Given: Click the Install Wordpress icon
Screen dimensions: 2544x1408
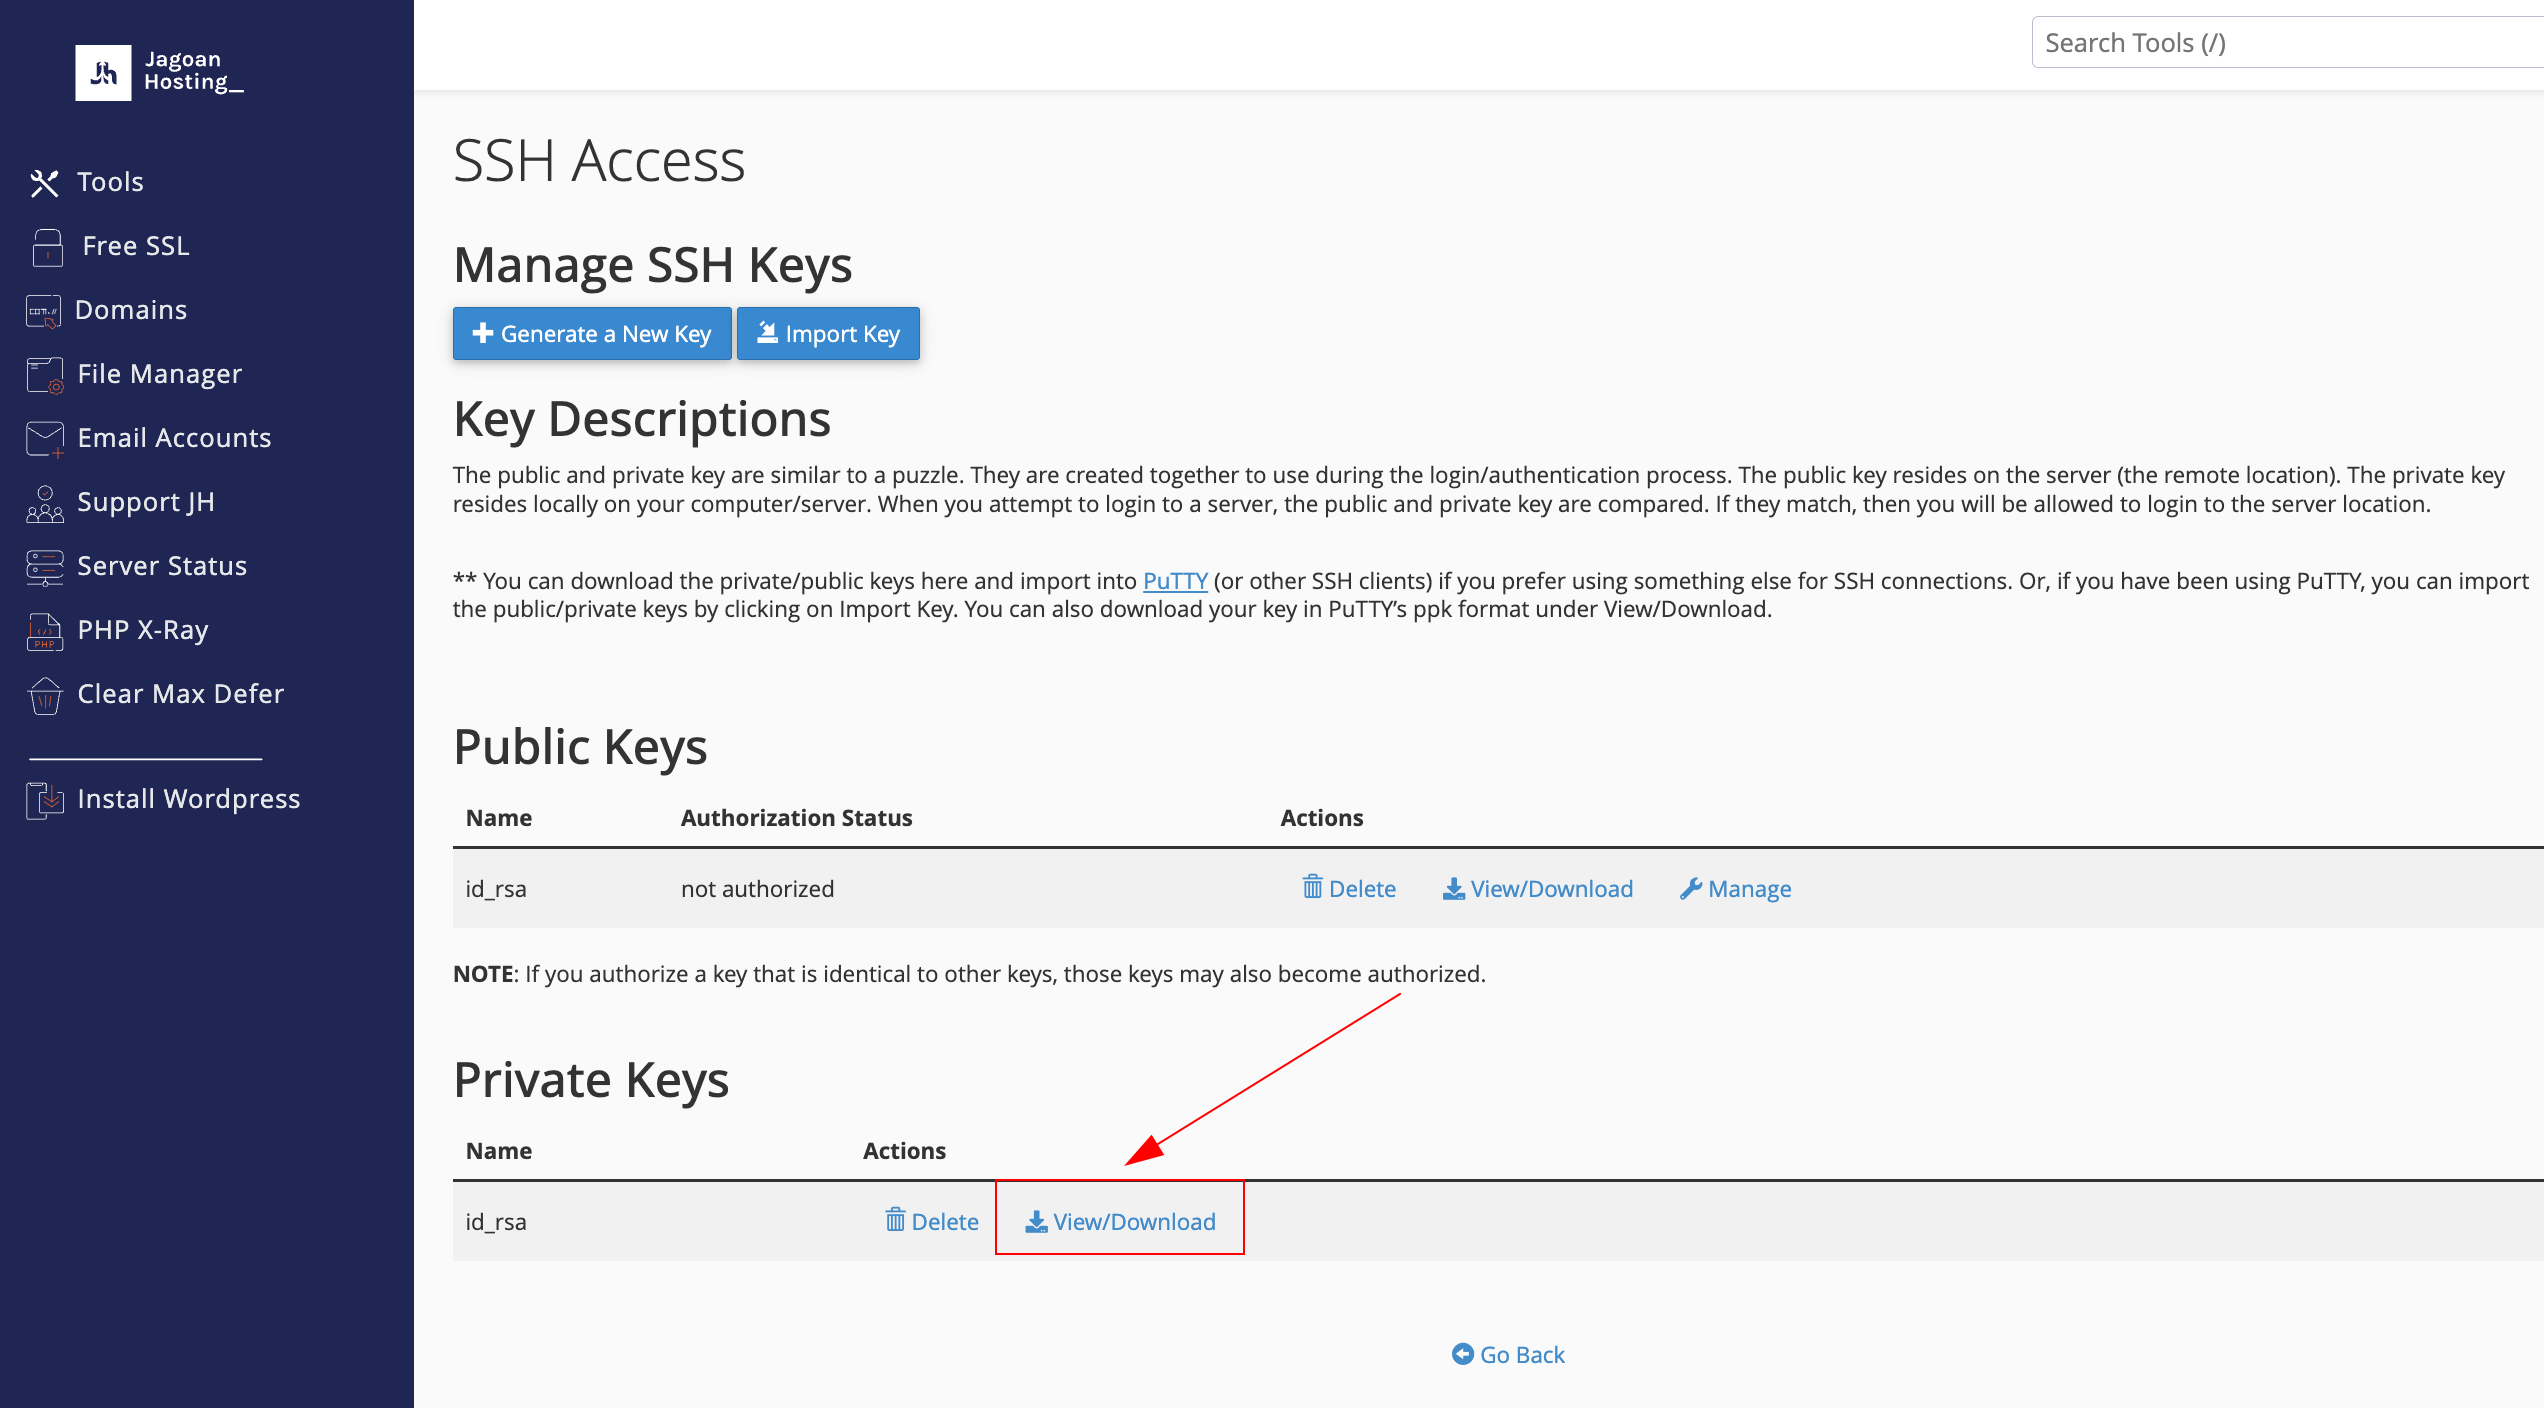Looking at the screenshot, I should pyautogui.click(x=45, y=800).
